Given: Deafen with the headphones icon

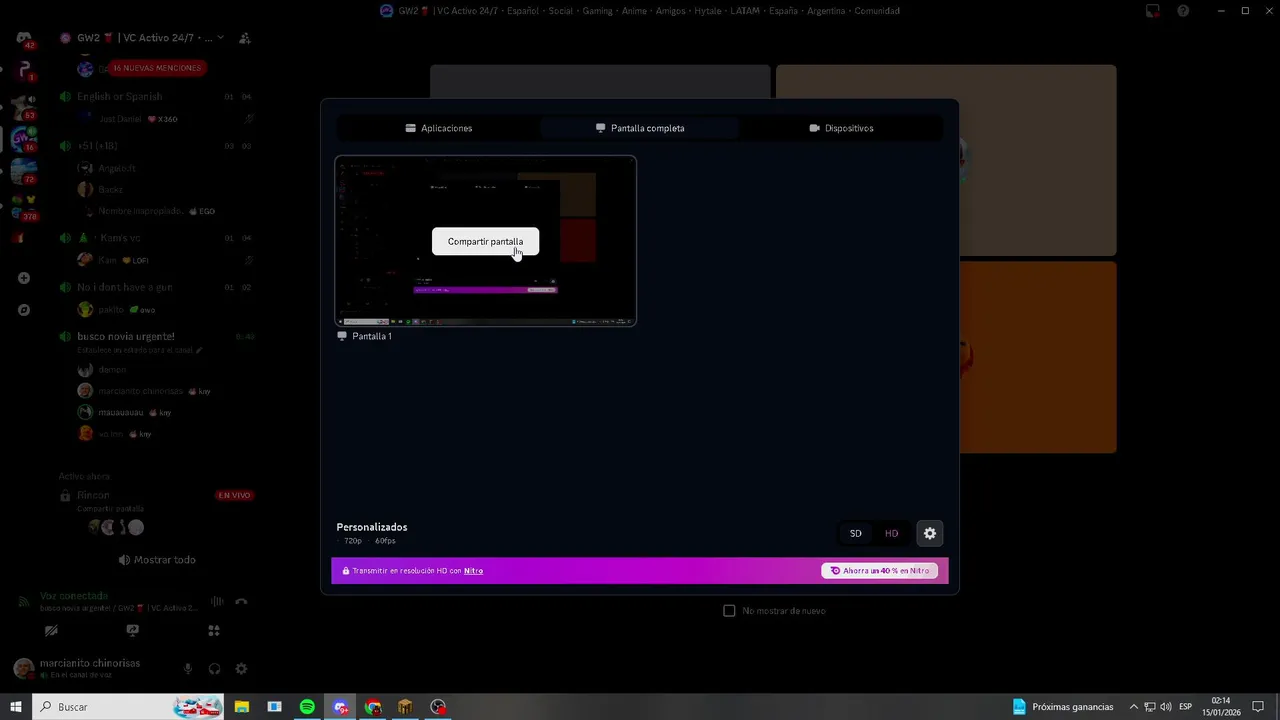Looking at the screenshot, I should (214, 669).
